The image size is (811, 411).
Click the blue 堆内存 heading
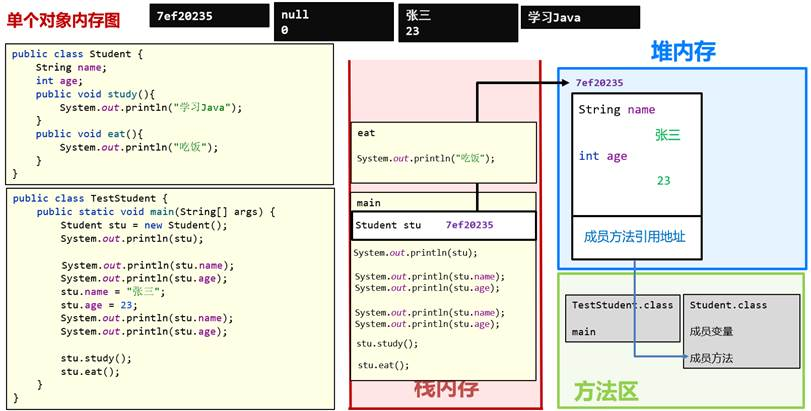coord(683,51)
